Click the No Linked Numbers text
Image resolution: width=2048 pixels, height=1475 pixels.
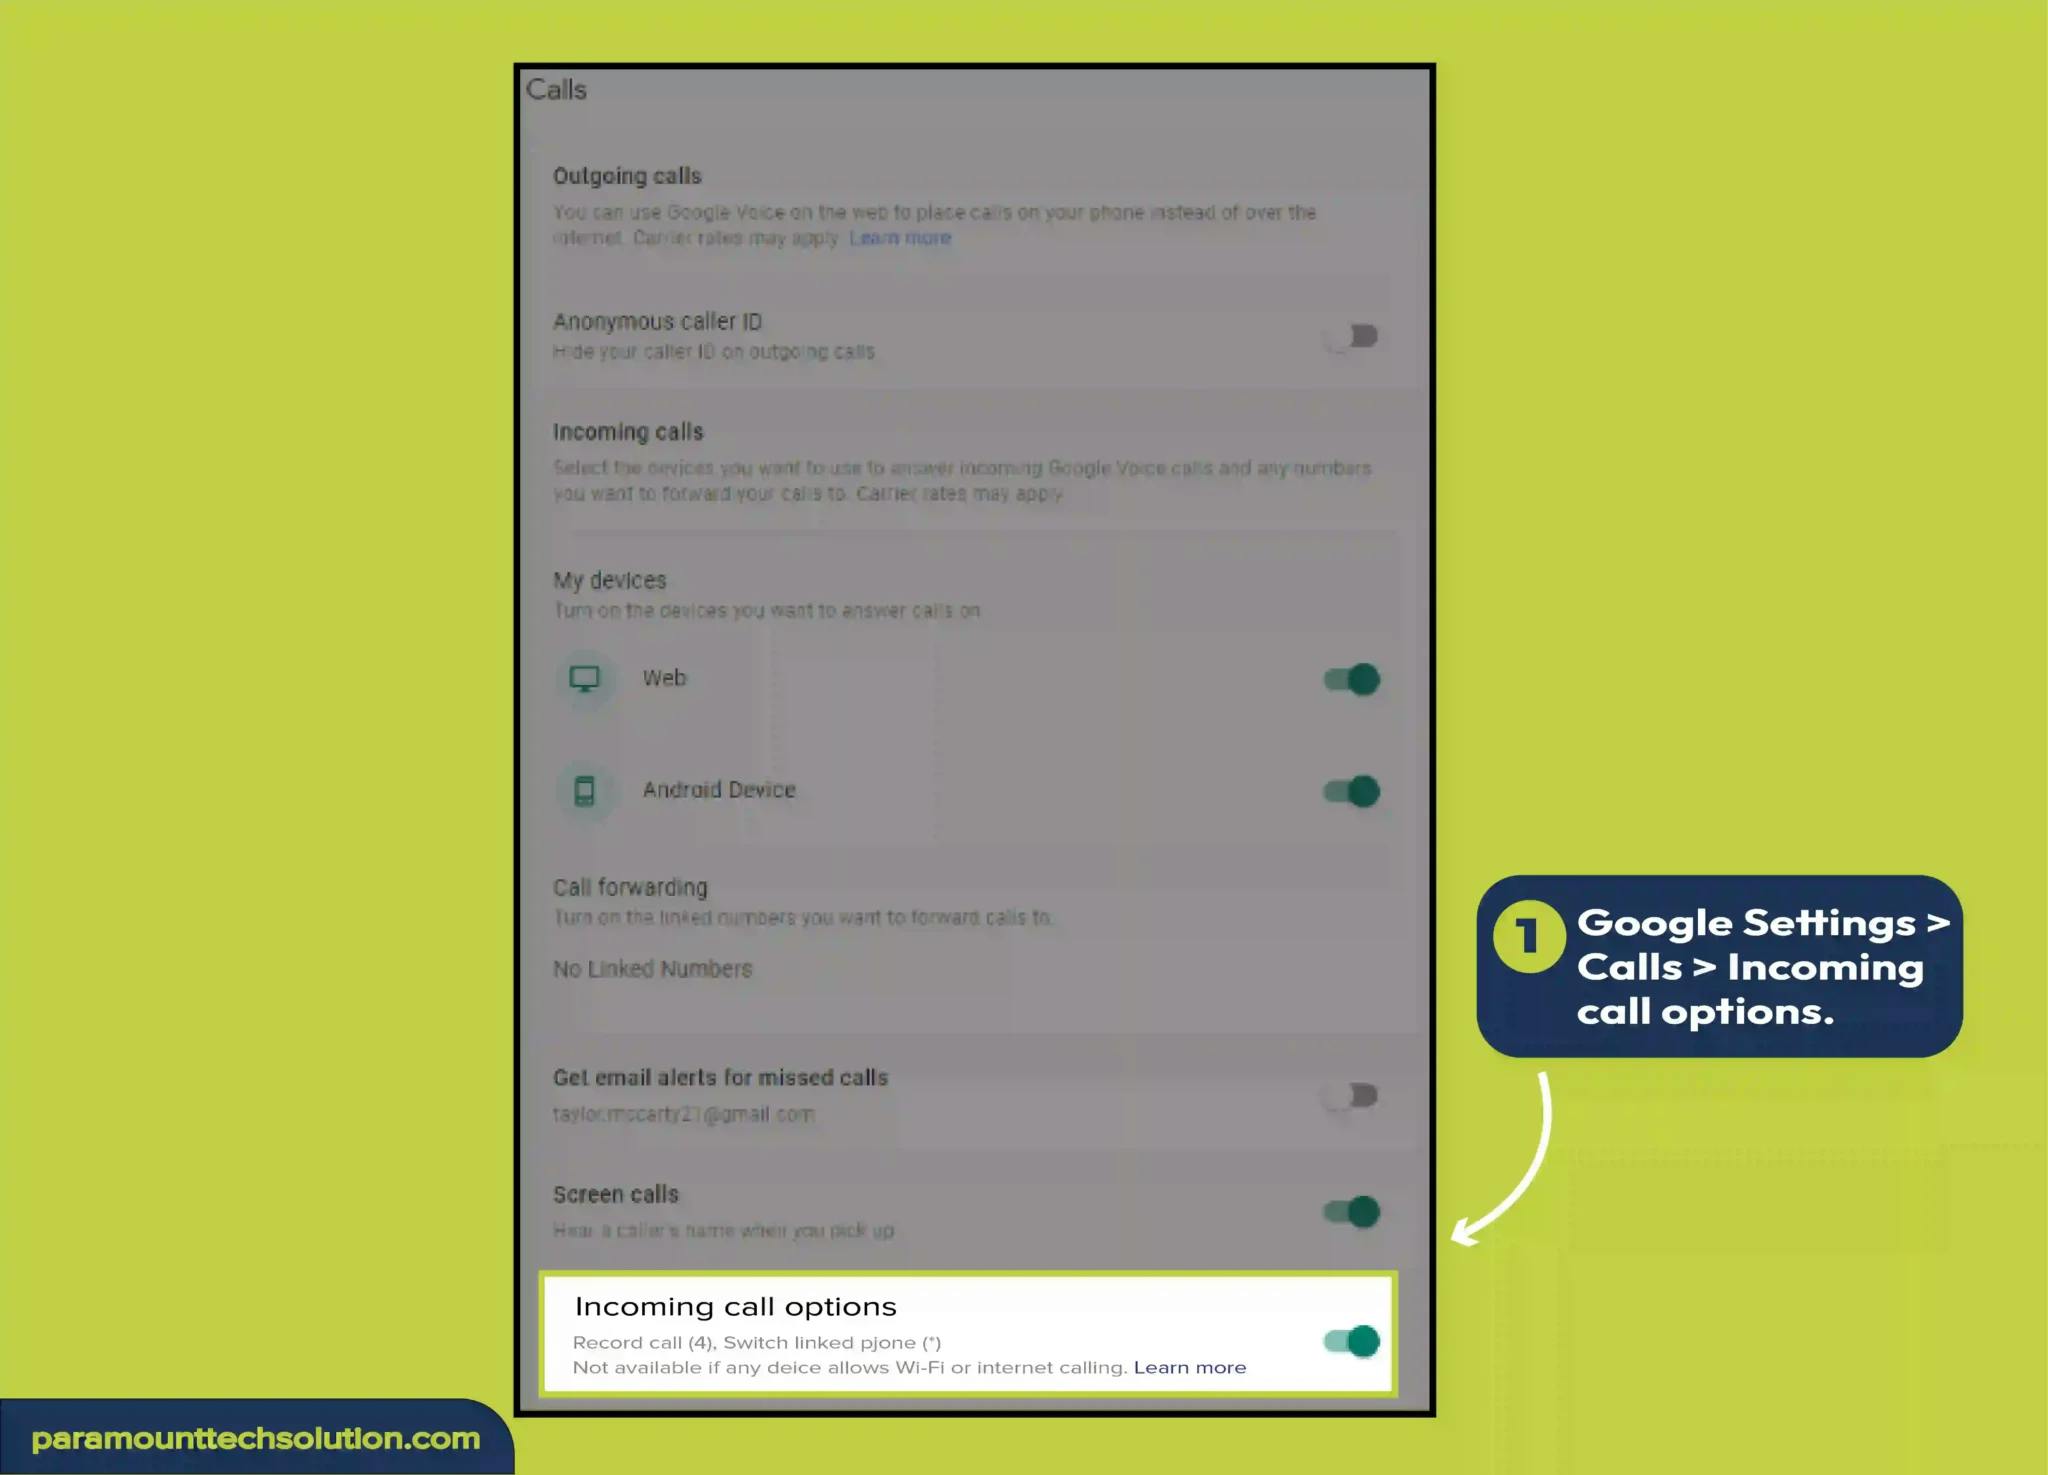click(x=652, y=969)
